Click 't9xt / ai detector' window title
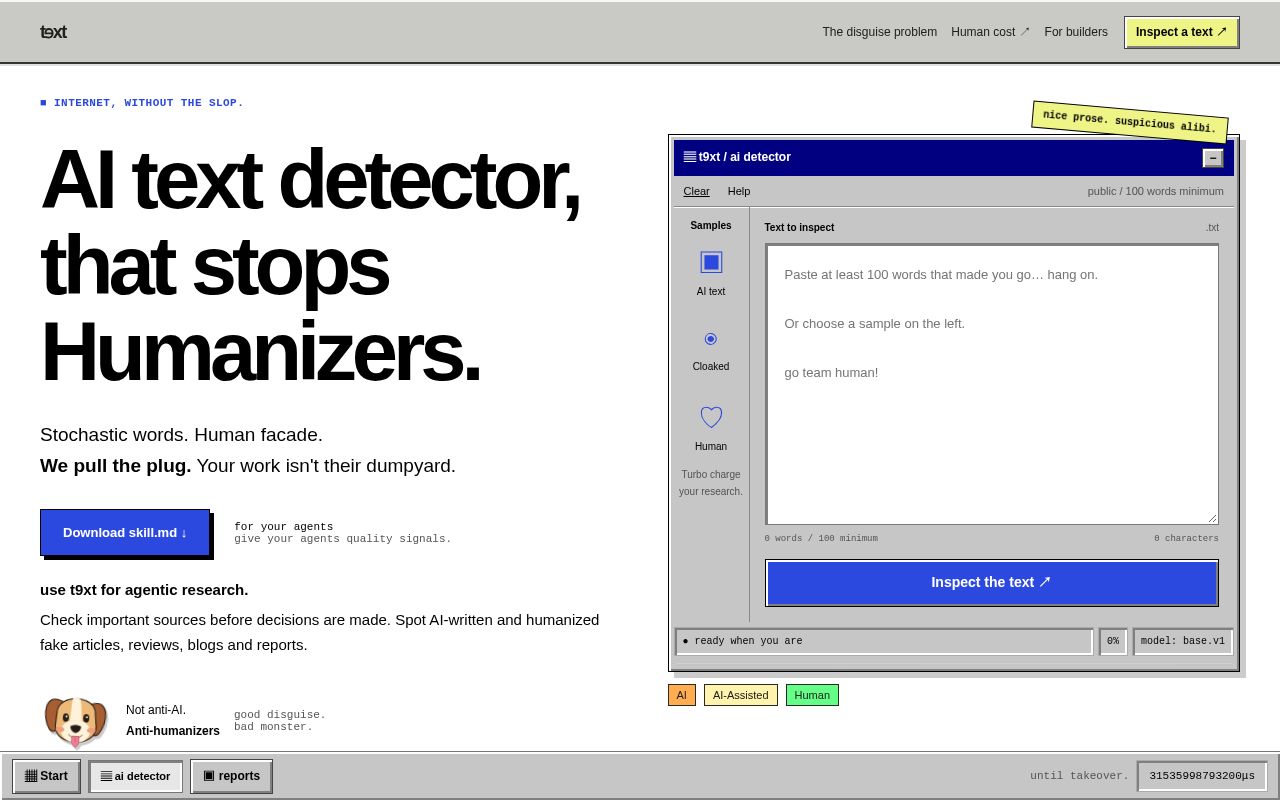Image resolution: width=1280 pixels, height=800 pixels. click(745, 157)
